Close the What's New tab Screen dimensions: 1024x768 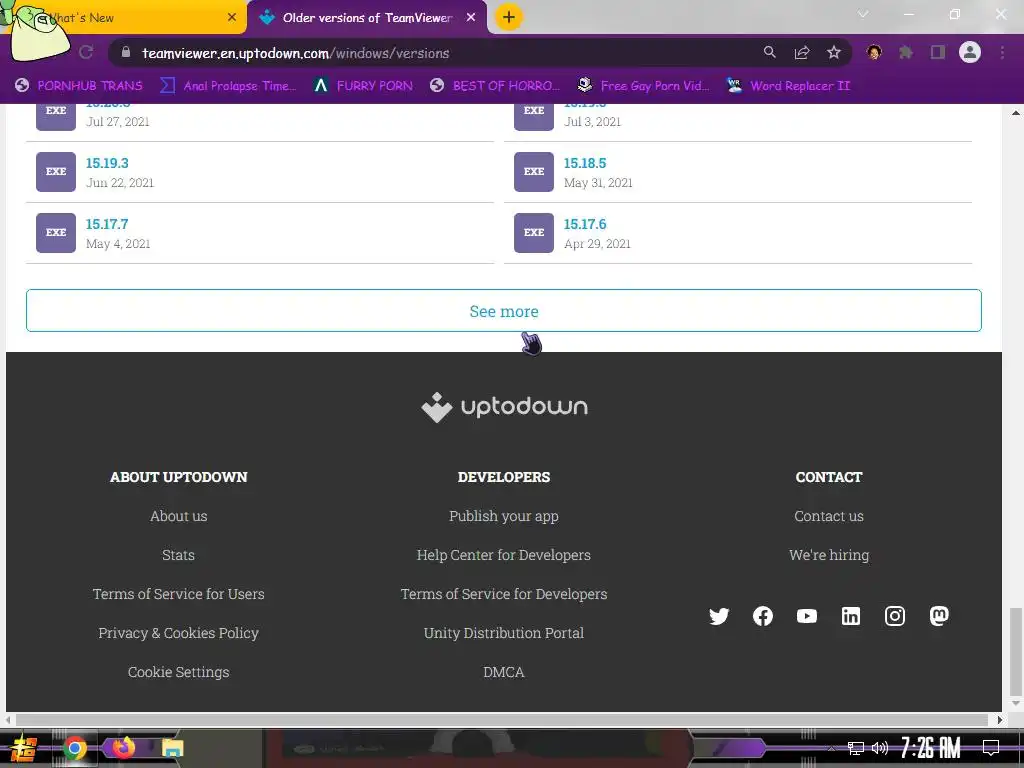232,18
